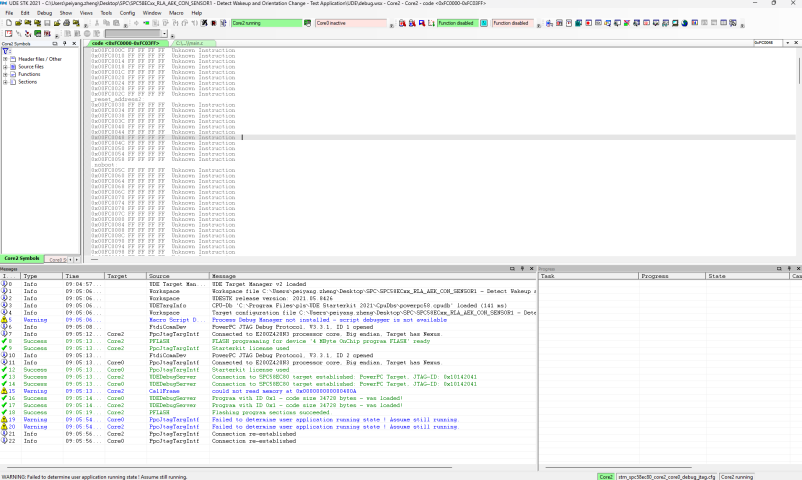Pin the Core2 Symbols panel

(x=64, y=43)
